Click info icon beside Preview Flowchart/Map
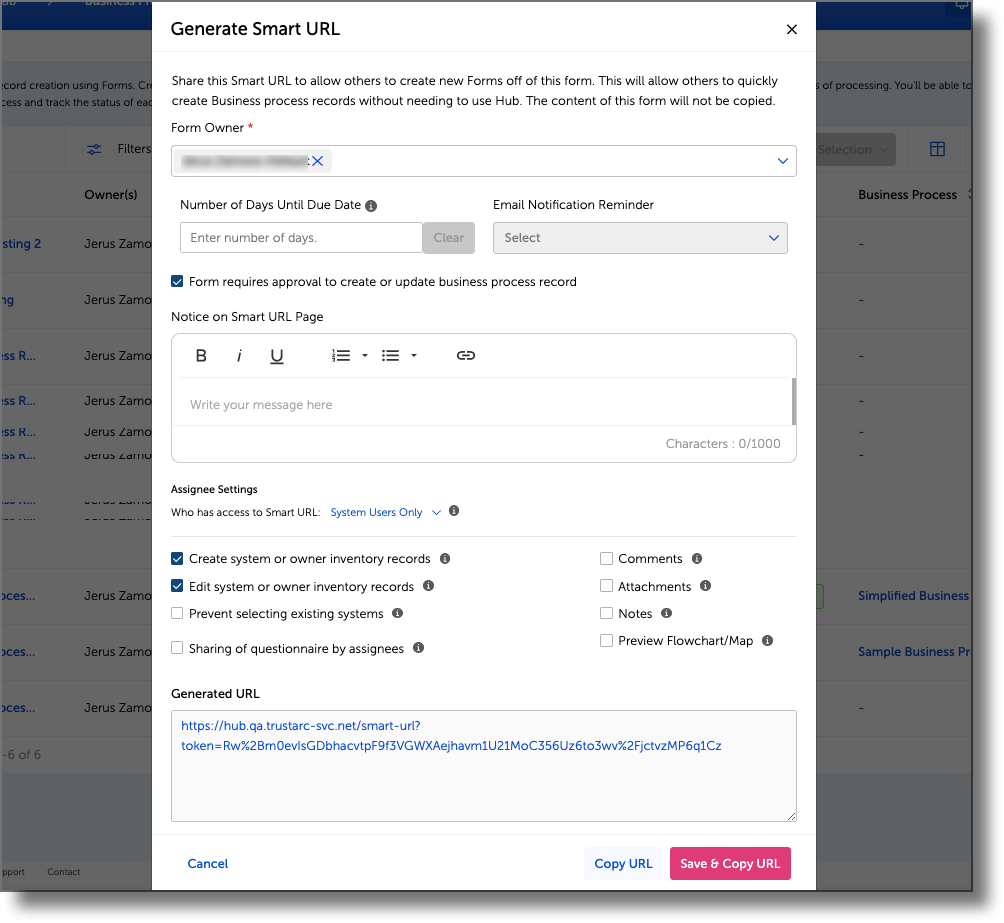1004x923 pixels. click(767, 640)
